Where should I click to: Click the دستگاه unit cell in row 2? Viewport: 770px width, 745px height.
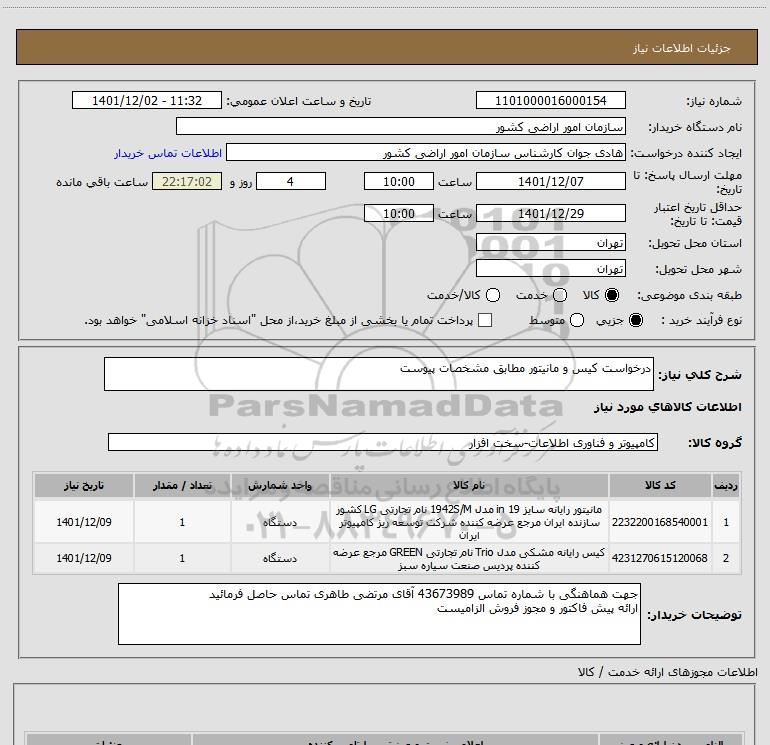point(280,558)
